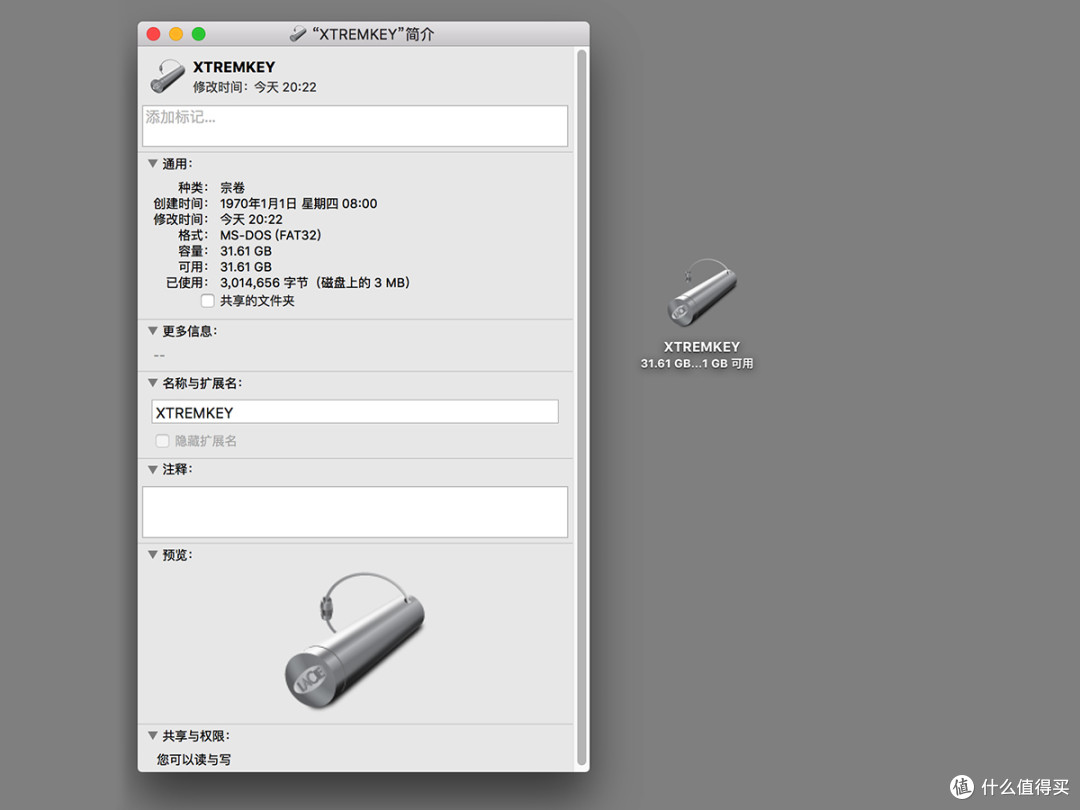Click the MS-DOS (FAT32) format value
The width and height of the screenshot is (1080, 810).
click(x=271, y=235)
